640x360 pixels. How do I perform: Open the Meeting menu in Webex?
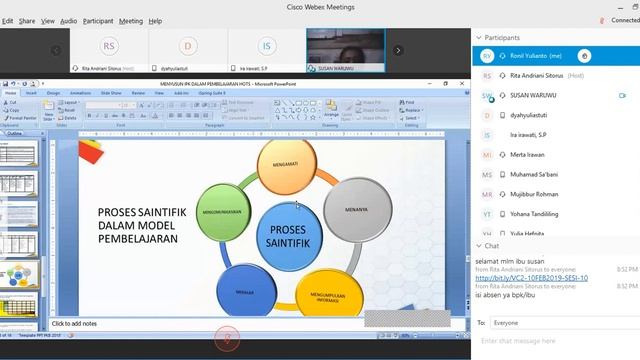pos(131,21)
